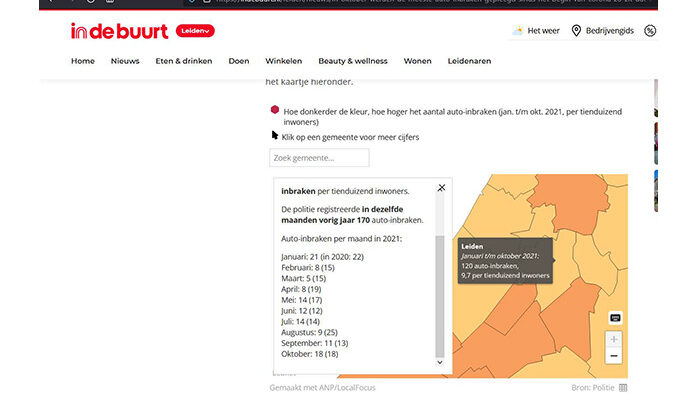Click the table view icon beside Bron: Politie

point(623,388)
